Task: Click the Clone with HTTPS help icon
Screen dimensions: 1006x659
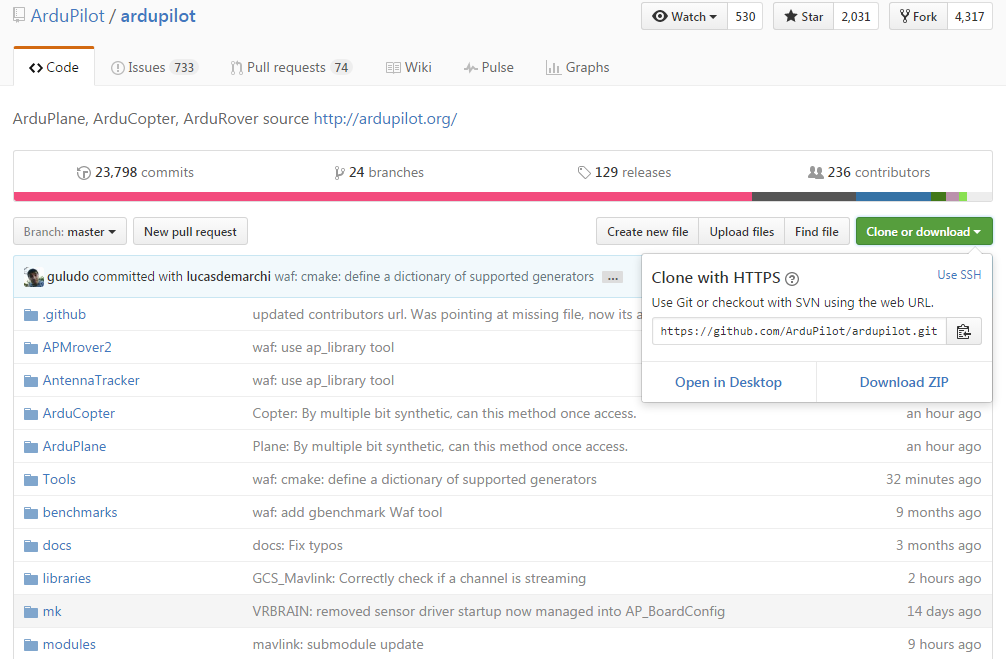Action: tap(792, 278)
